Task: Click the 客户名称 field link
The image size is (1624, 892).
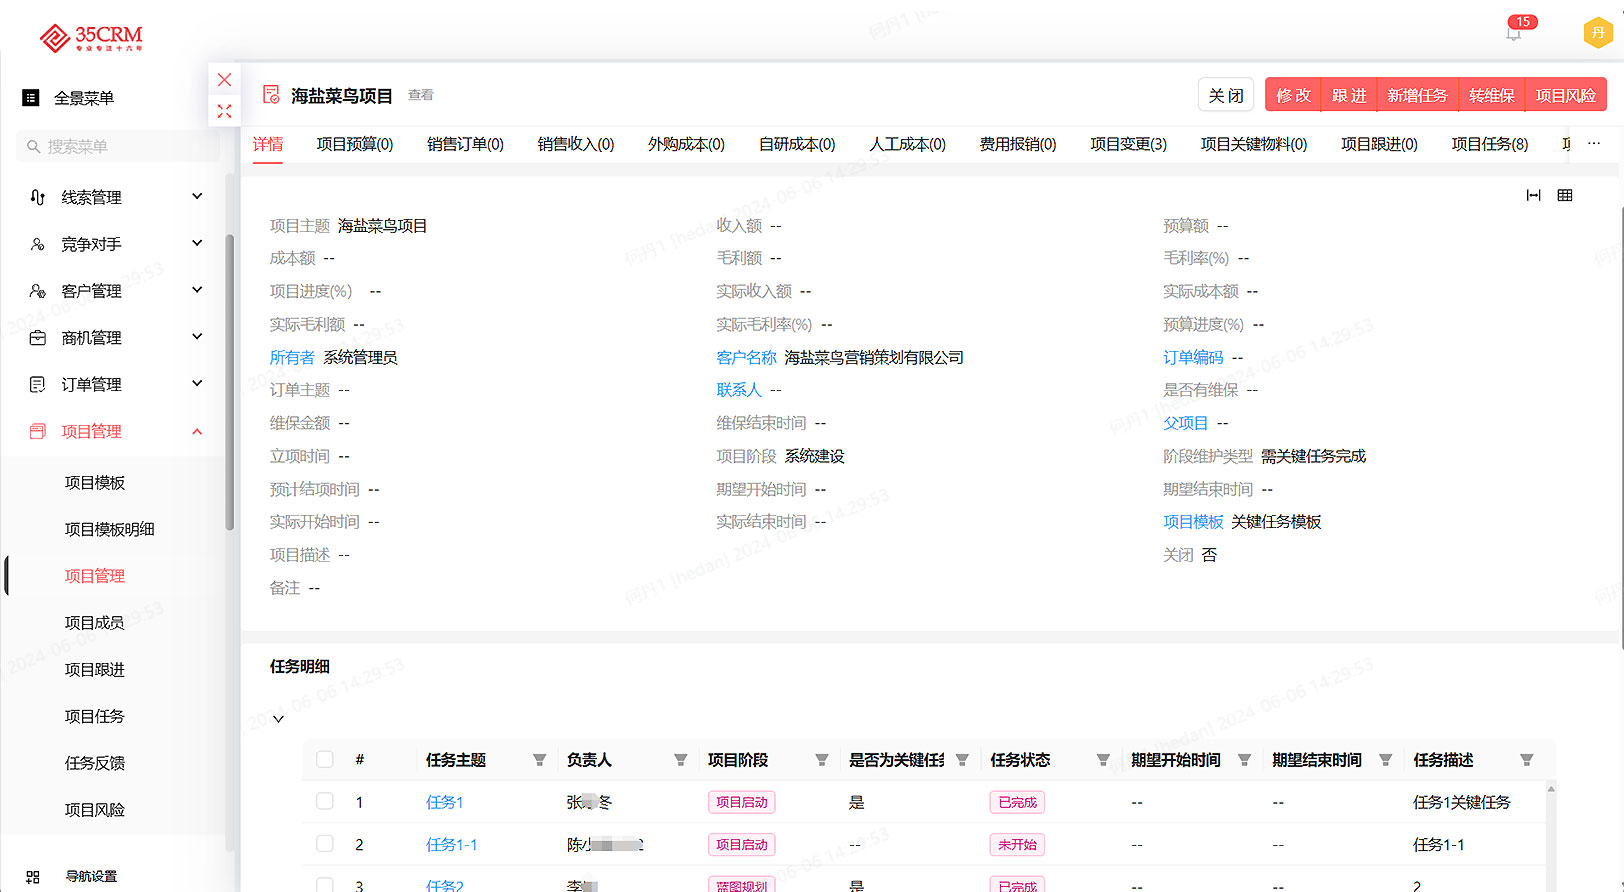Action: (x=746, y=357)
